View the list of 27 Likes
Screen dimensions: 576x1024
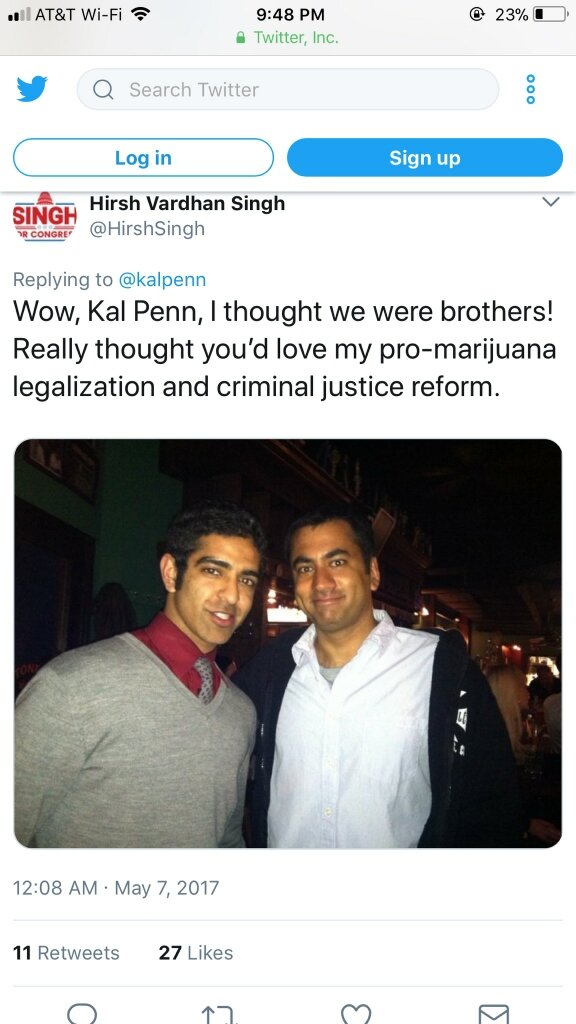tap(196, 953)
